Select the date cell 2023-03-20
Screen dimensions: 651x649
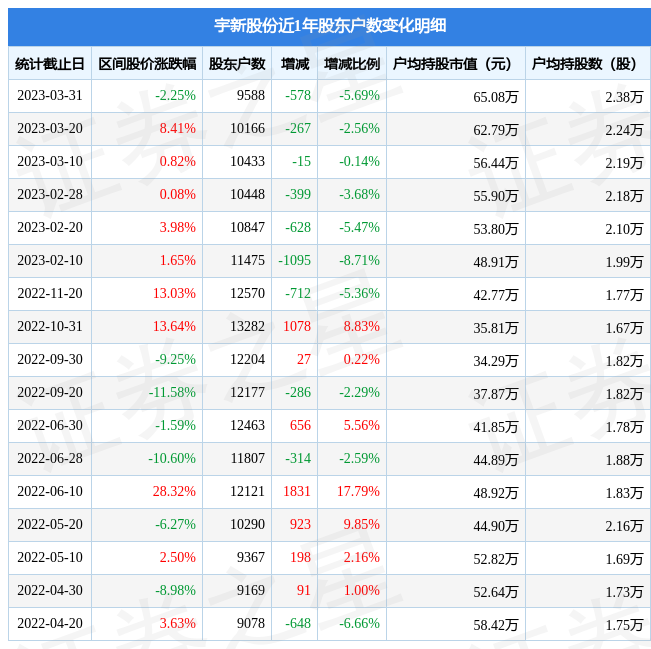pyautogui.click(x=50, y=128)
